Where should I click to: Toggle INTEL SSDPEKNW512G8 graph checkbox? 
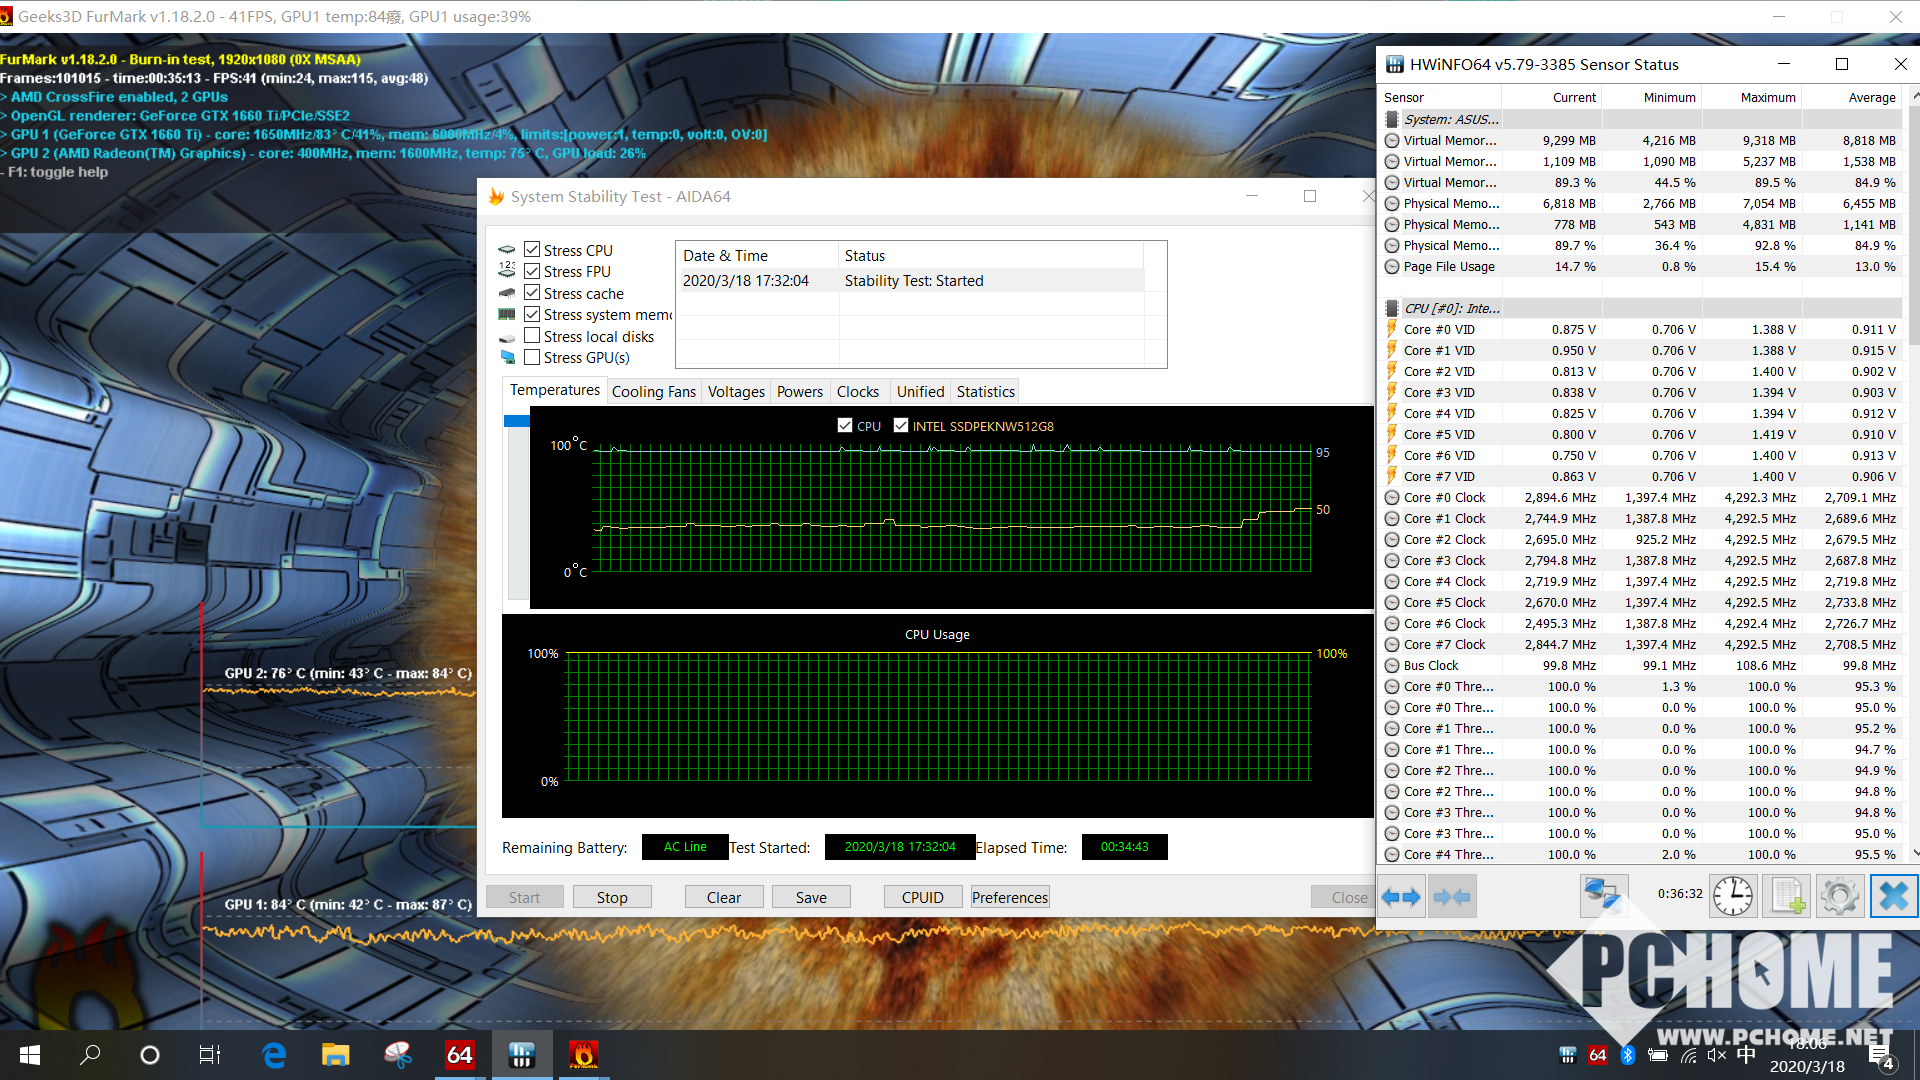tap(901, 425)
